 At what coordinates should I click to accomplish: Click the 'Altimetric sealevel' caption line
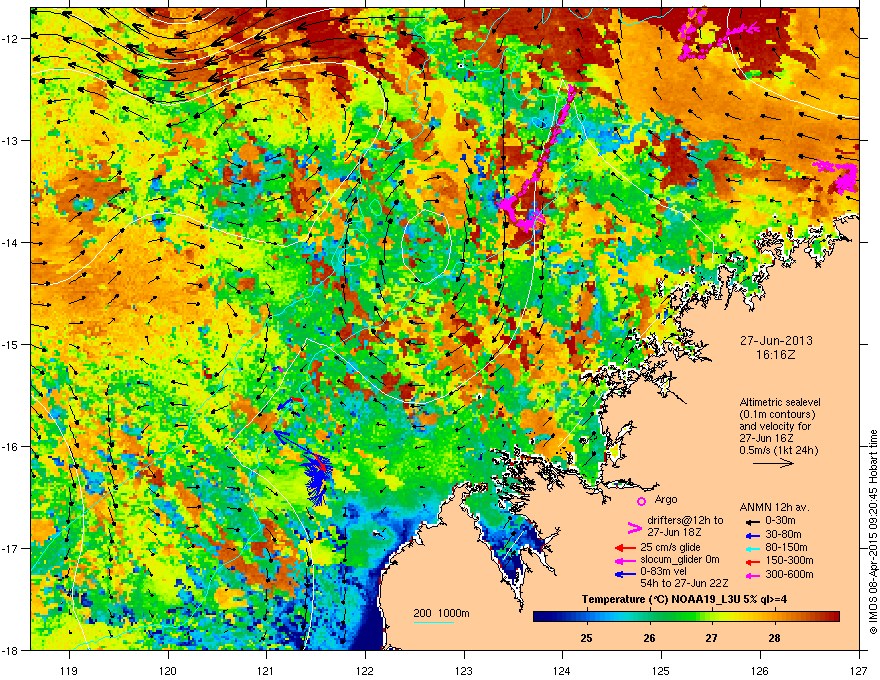click(780, 402)
